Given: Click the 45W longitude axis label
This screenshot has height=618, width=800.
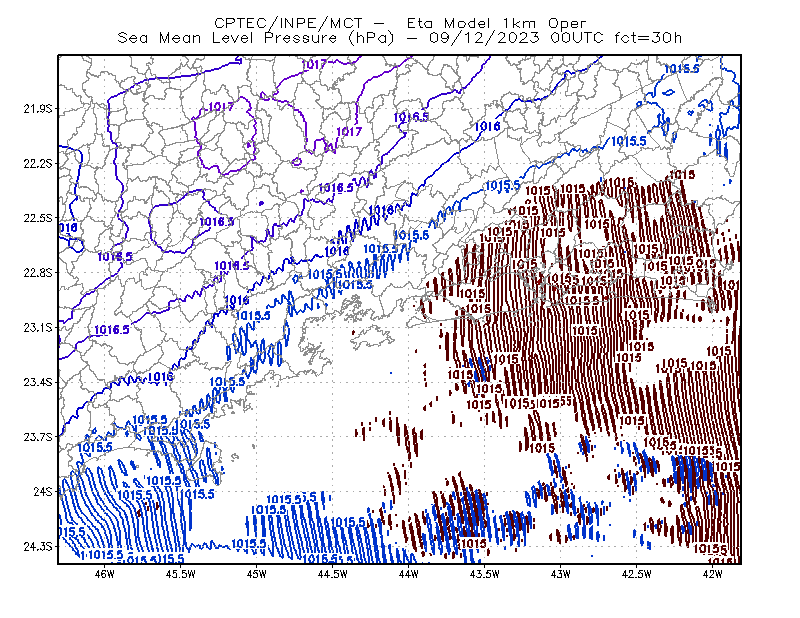Looking at the screenshot, I should [x=257, y=574].
